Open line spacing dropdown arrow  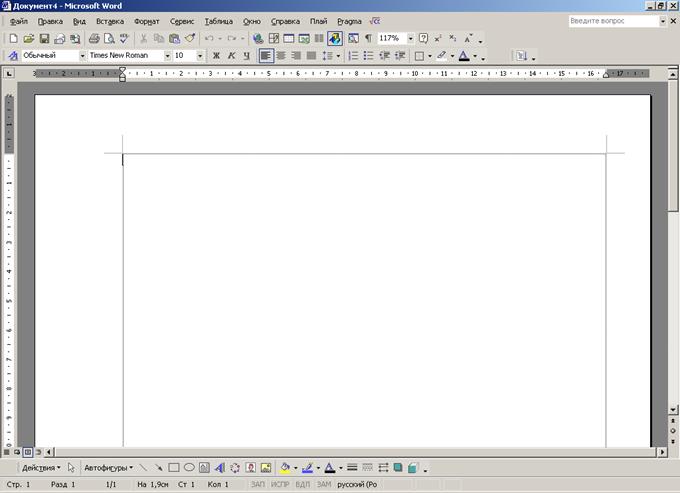click(x=338, y=56)
